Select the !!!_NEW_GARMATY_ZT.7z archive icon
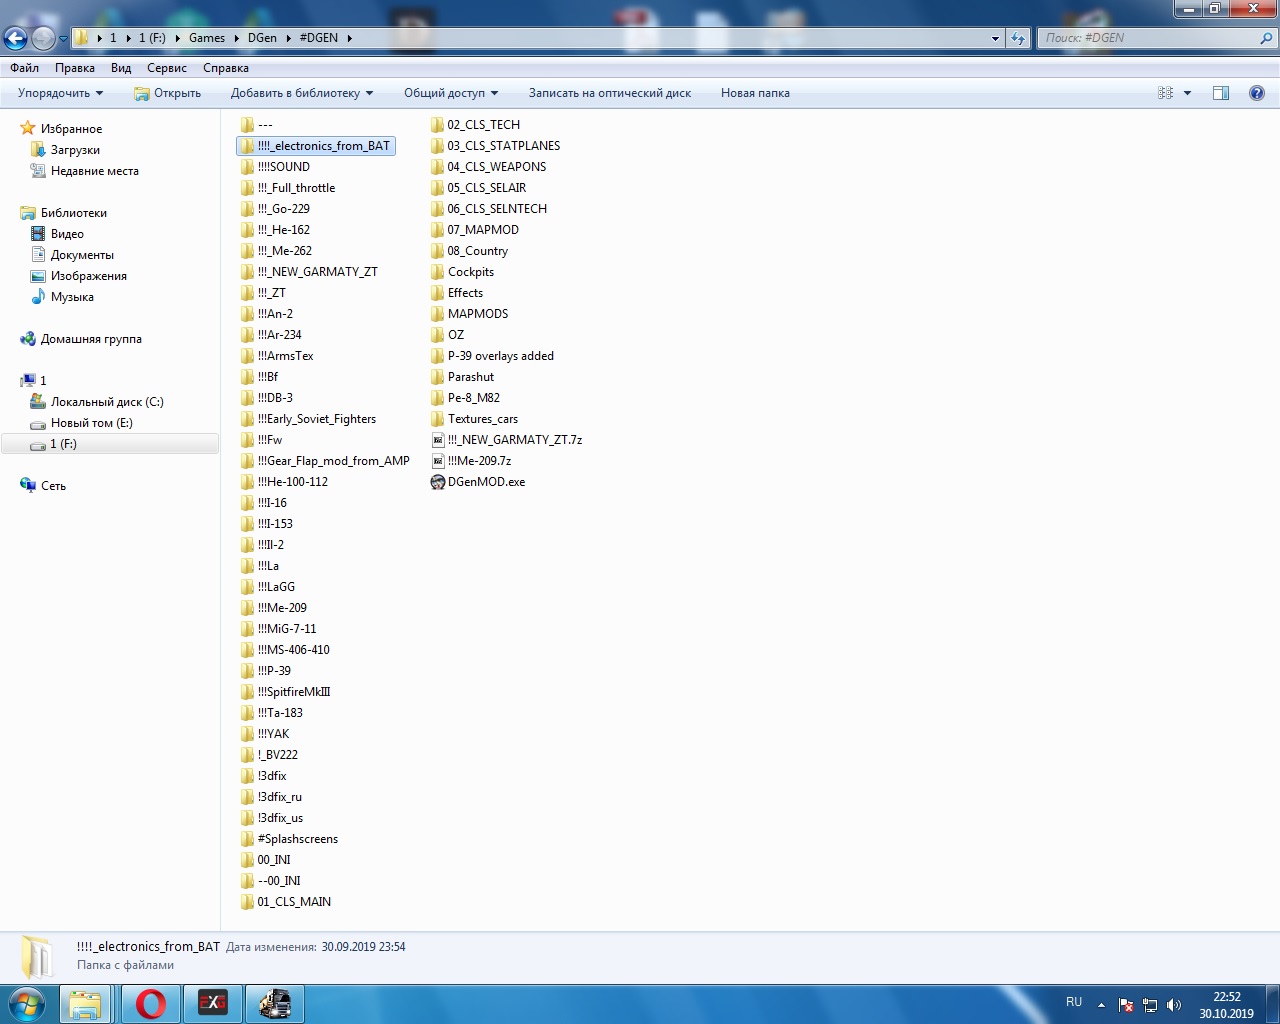 pos(437,440)
